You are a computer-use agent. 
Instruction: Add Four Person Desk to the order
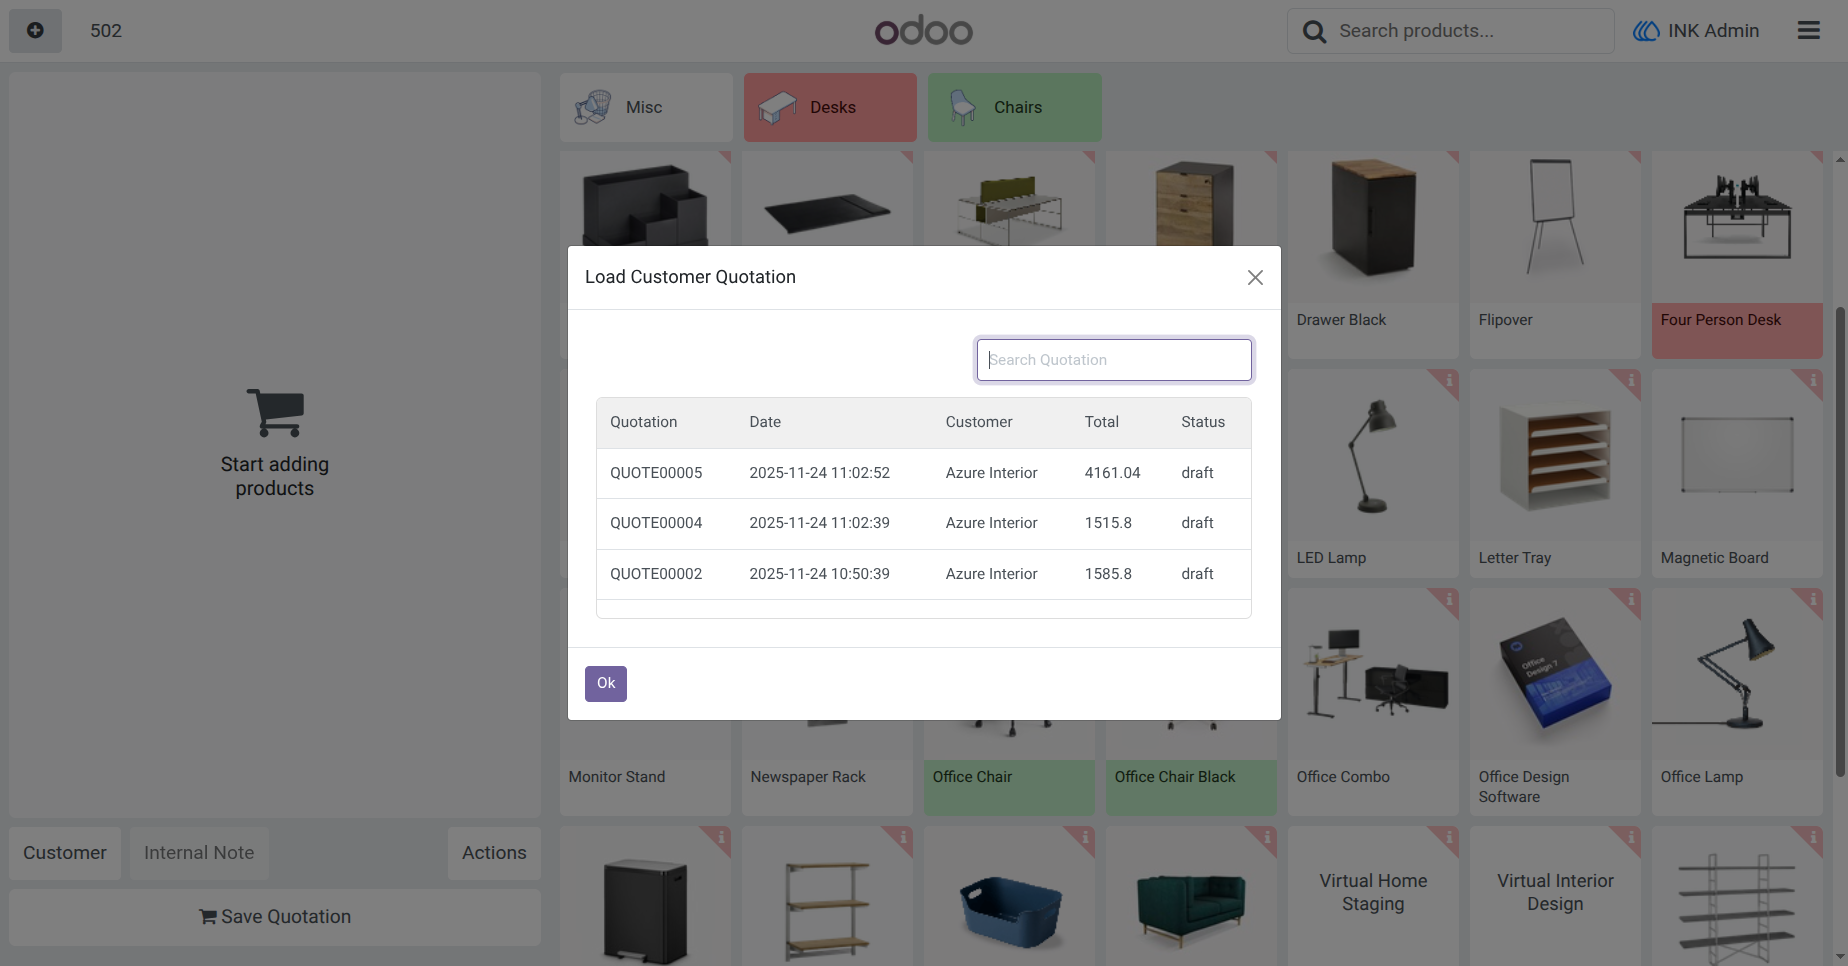click(x=1737, y=255)
